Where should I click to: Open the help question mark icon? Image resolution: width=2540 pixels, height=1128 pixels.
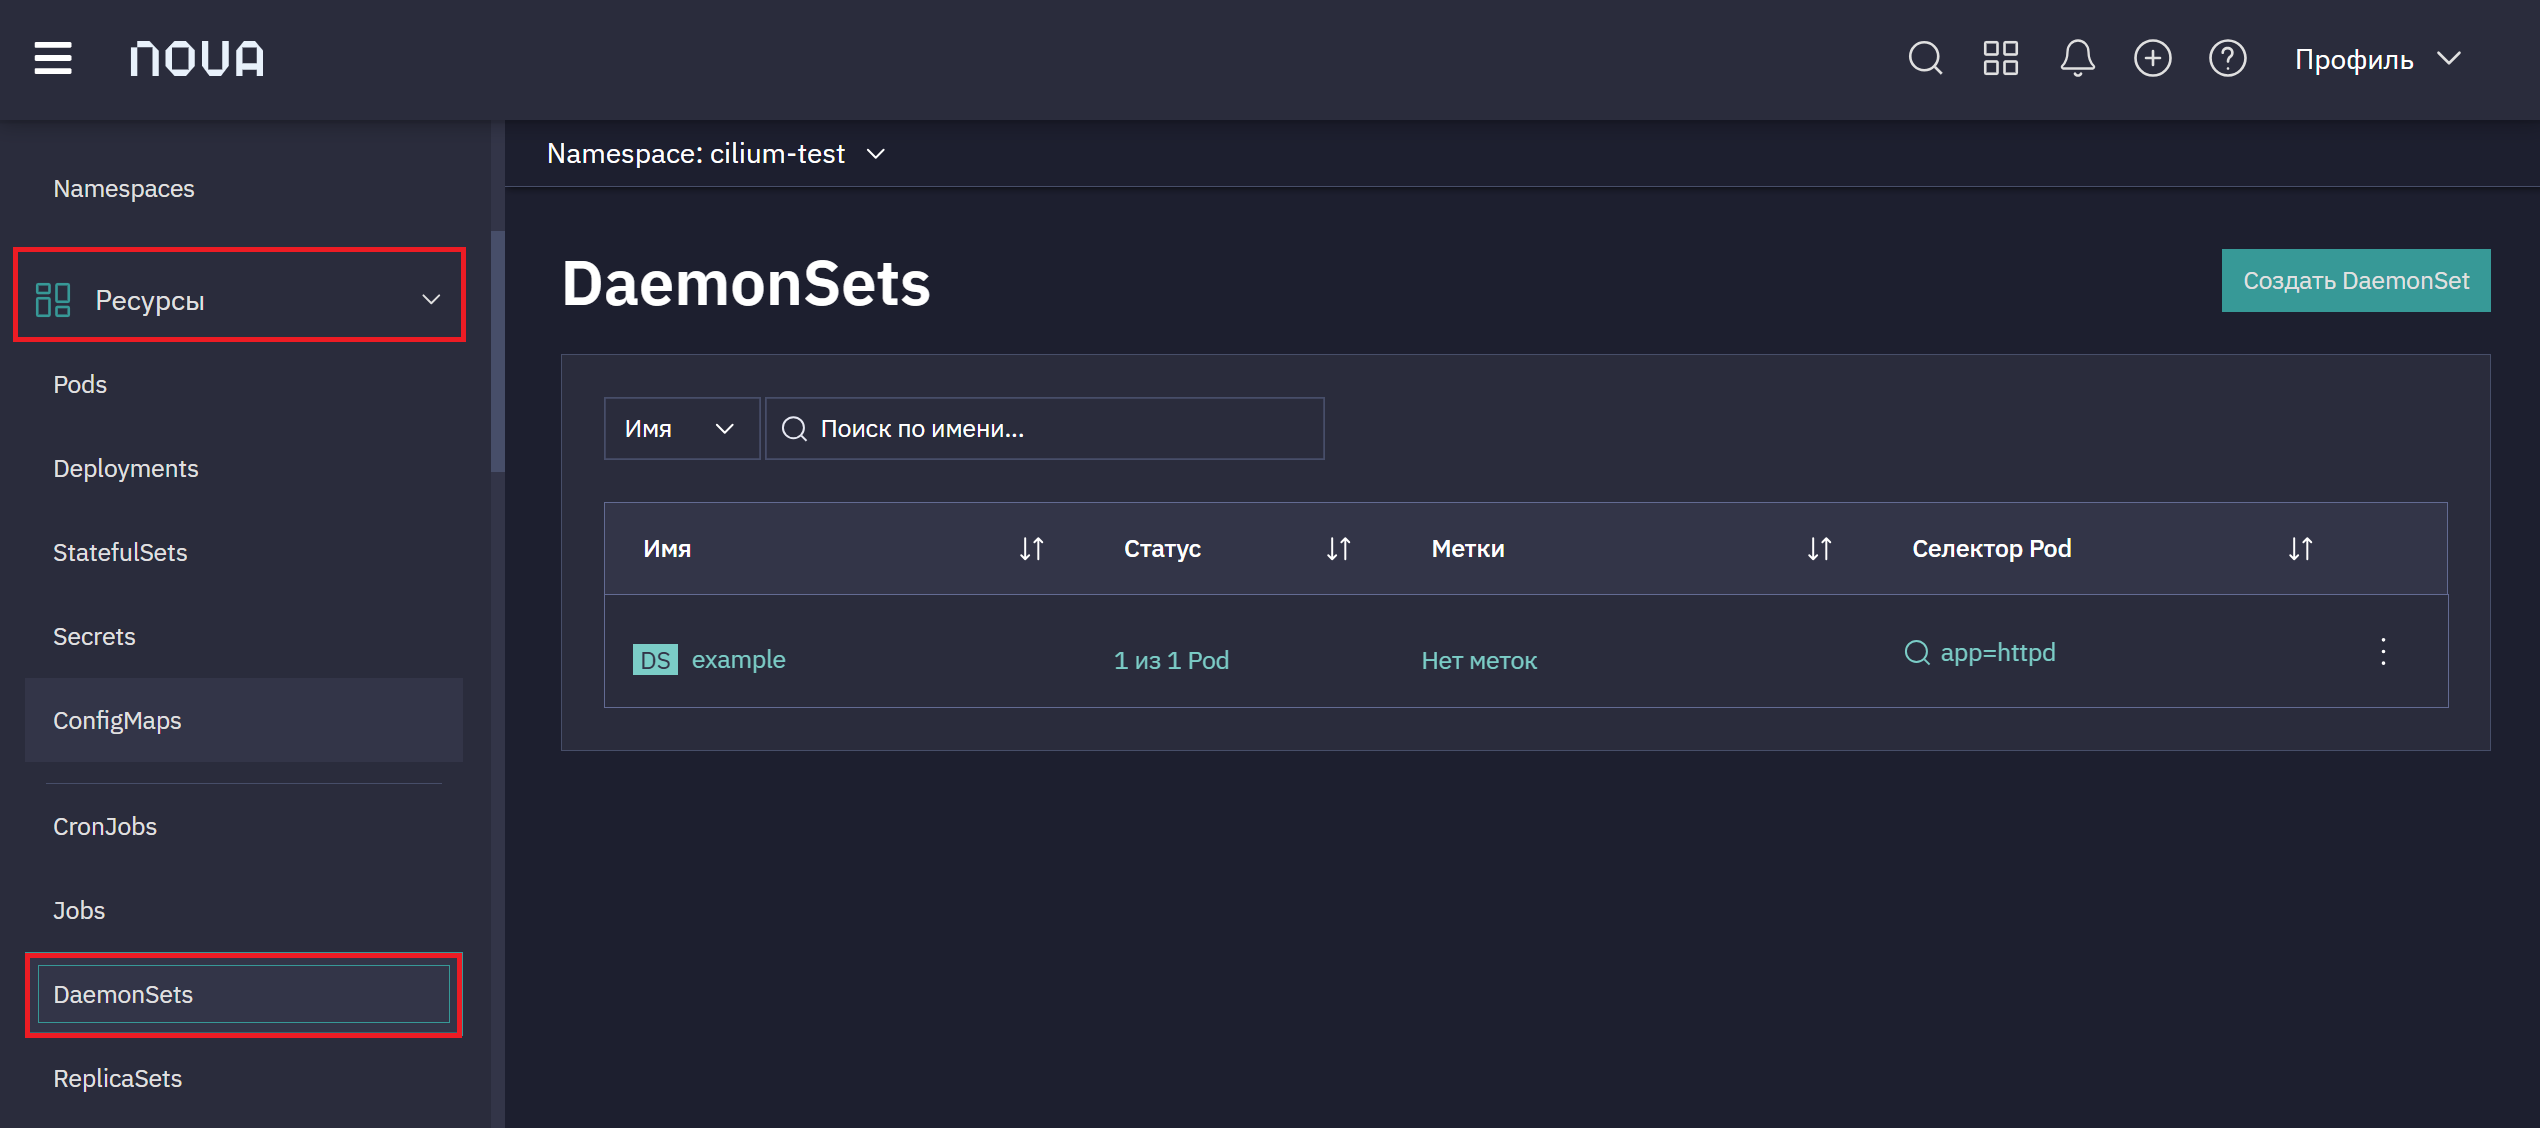[2228, 58]
